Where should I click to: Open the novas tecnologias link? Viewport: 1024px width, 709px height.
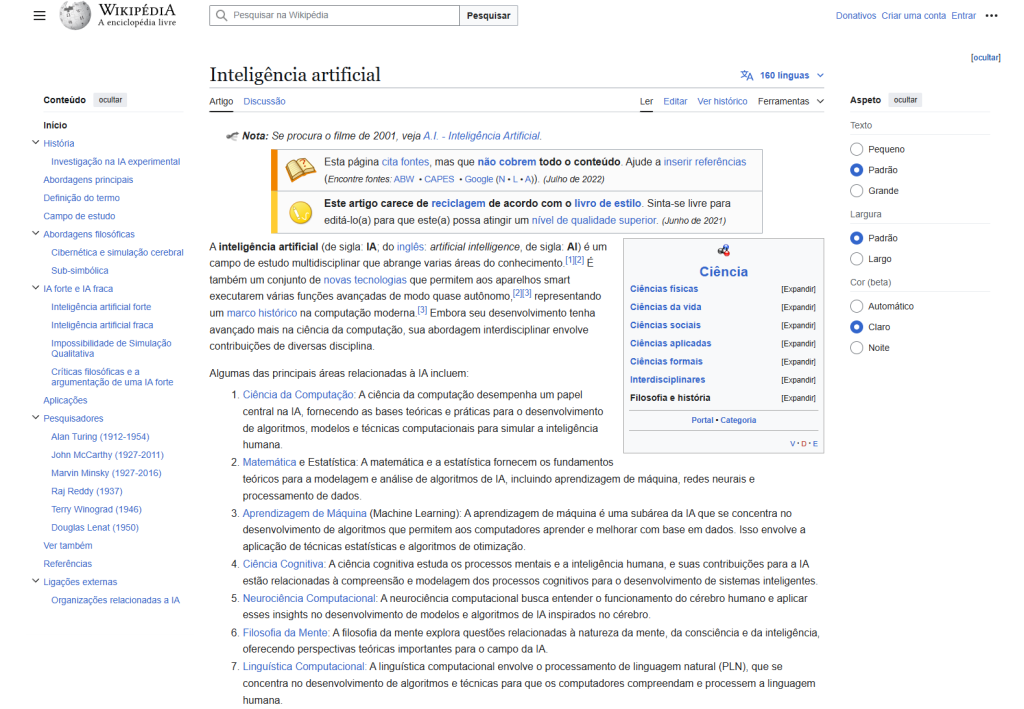365,280
